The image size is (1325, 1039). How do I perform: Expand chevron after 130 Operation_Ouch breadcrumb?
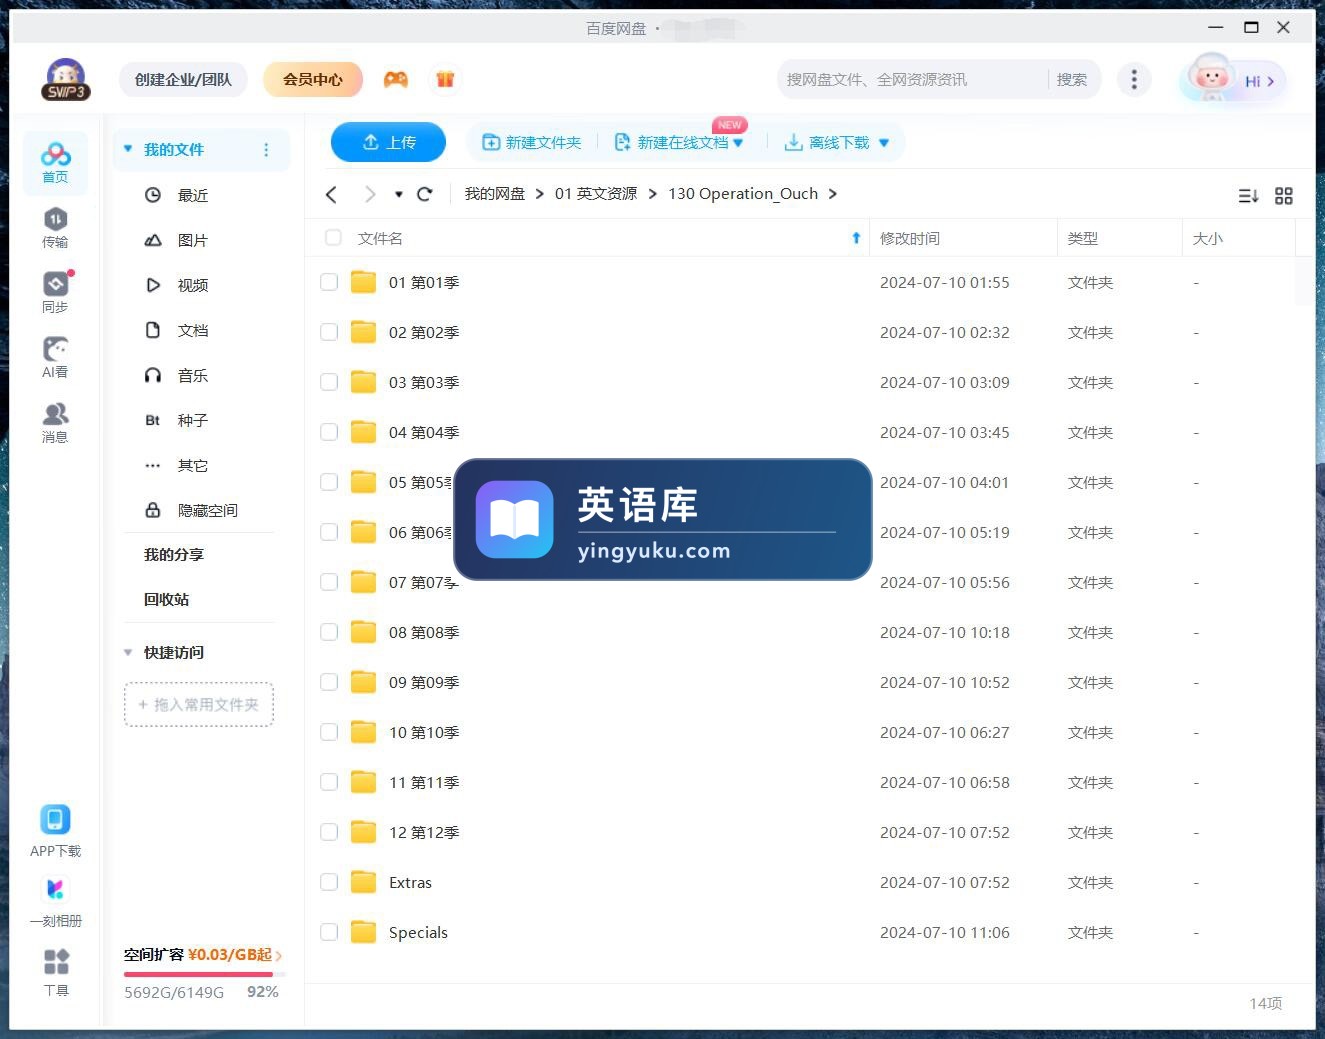tap(833, 194)
